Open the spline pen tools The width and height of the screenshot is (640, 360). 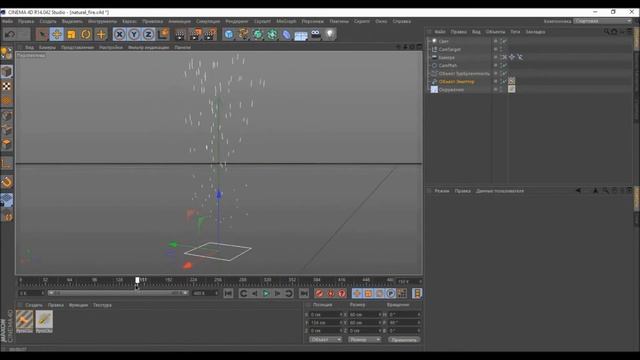[243, 34]
